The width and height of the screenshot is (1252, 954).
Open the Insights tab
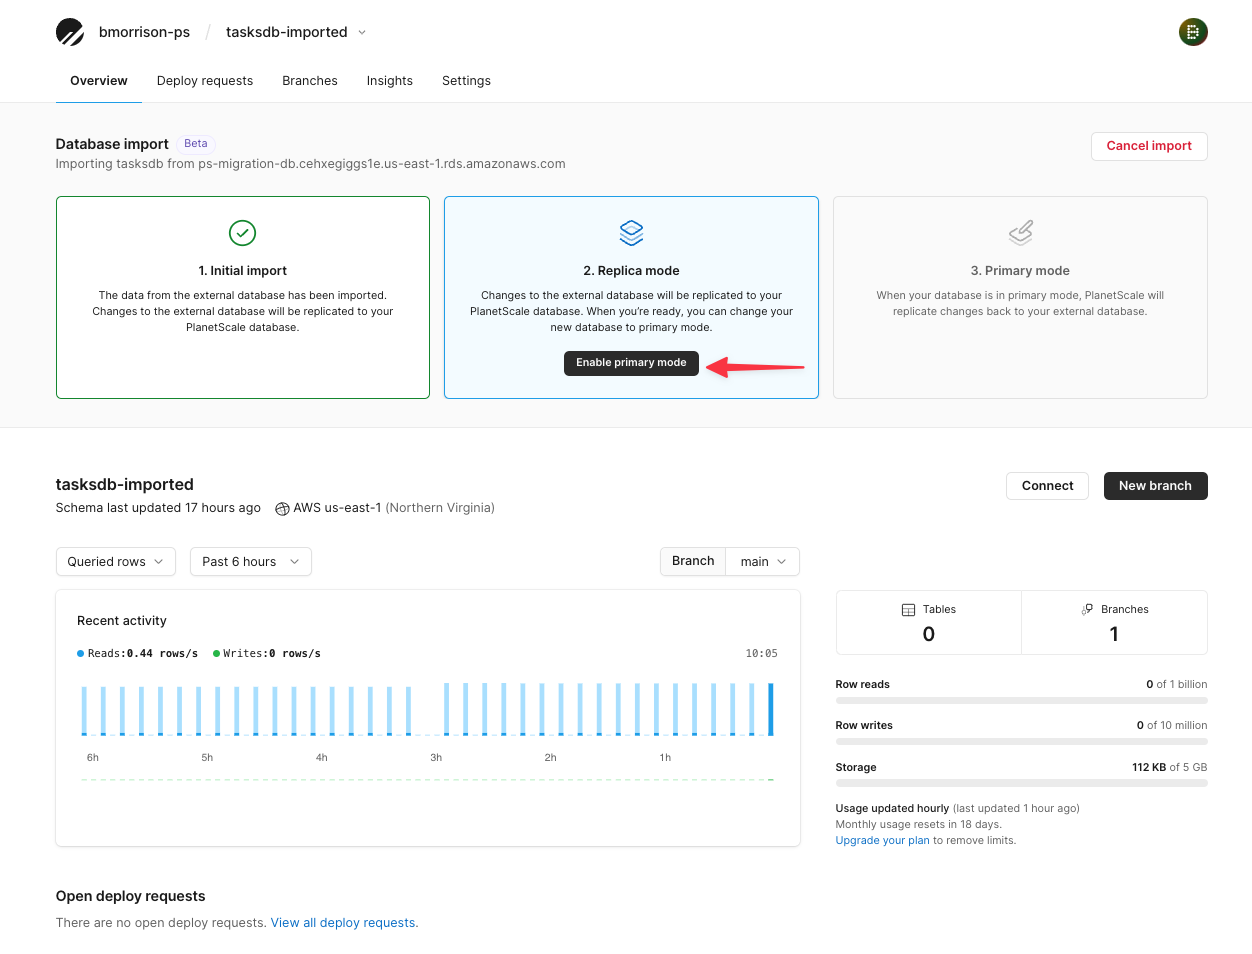pos(390,81)
